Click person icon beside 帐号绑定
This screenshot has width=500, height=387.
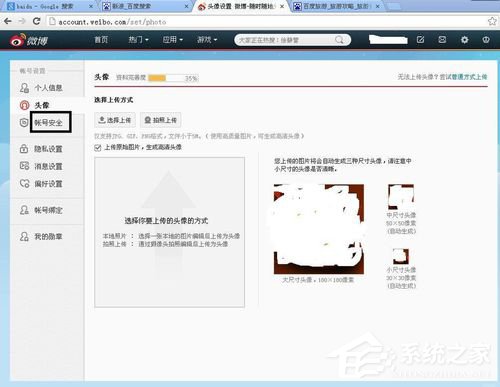[24, 210]
